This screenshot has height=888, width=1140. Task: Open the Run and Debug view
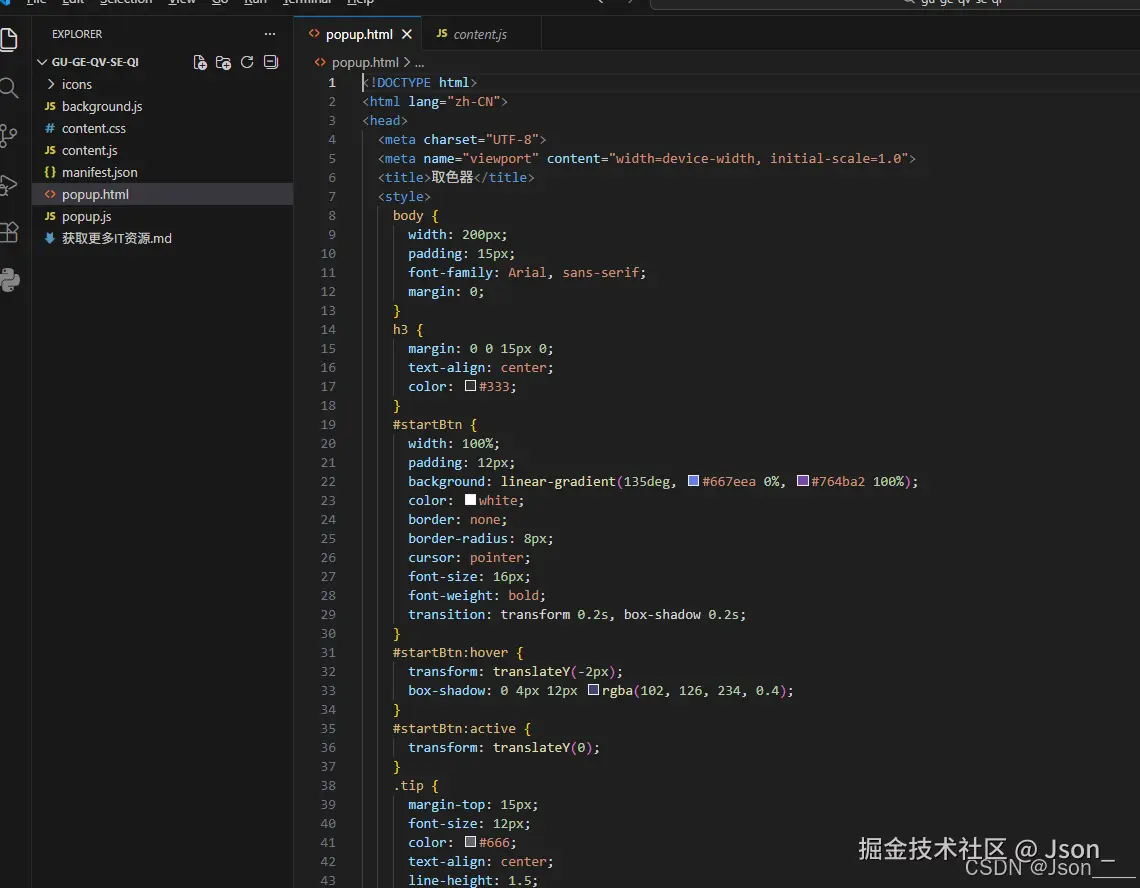tap(9, 185)
